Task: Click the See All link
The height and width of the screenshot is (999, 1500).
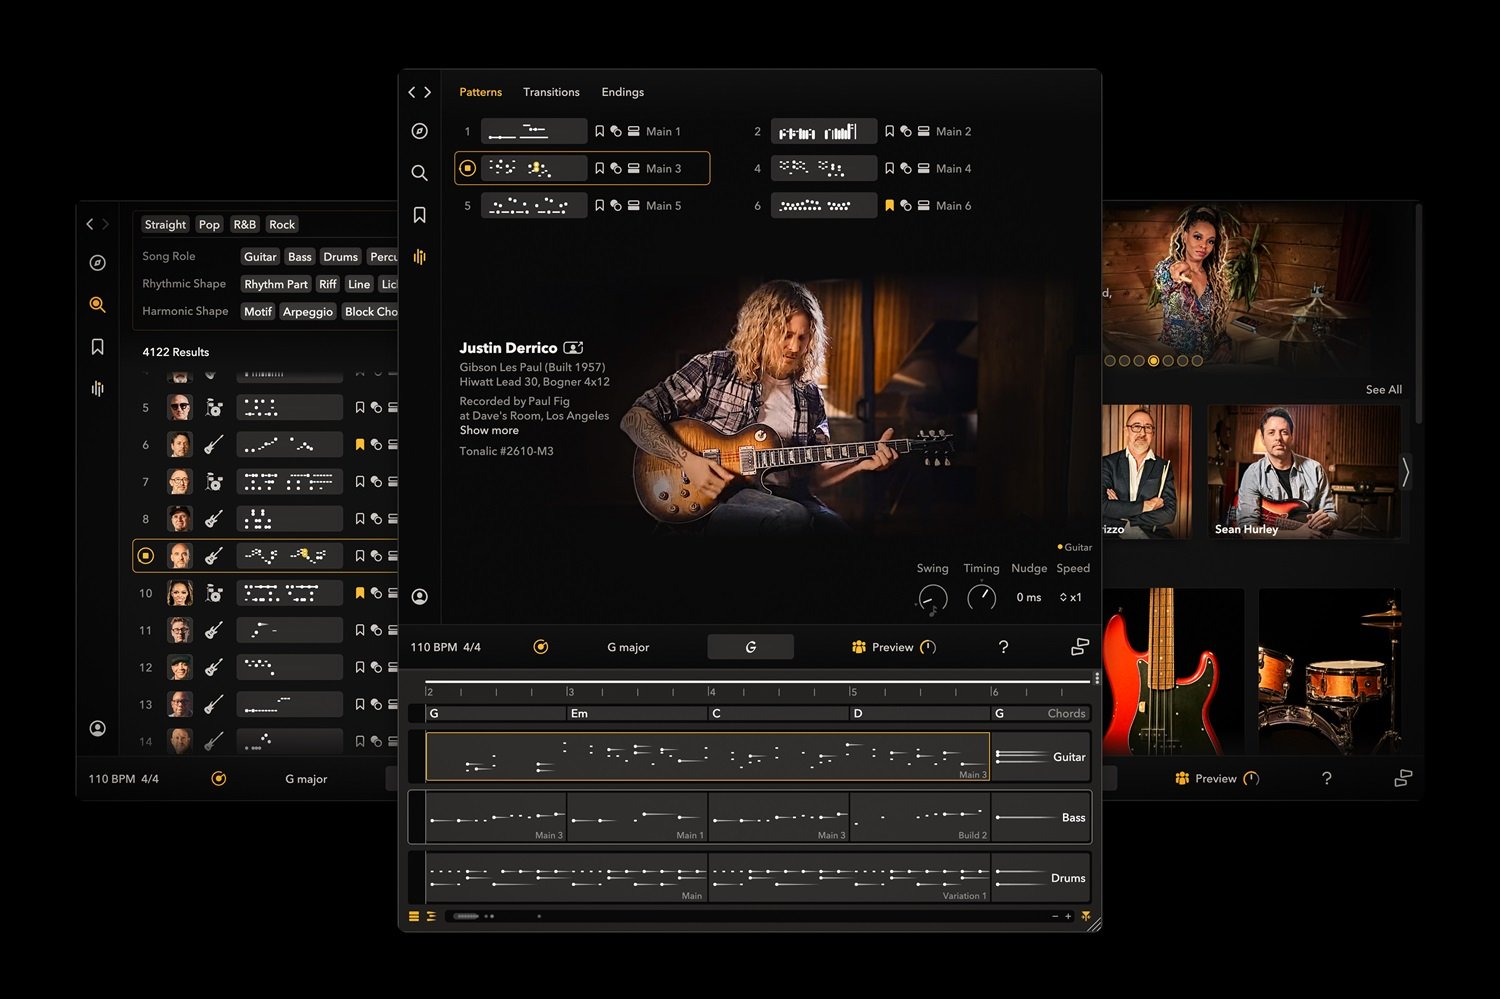Action: click(1383, 389)
